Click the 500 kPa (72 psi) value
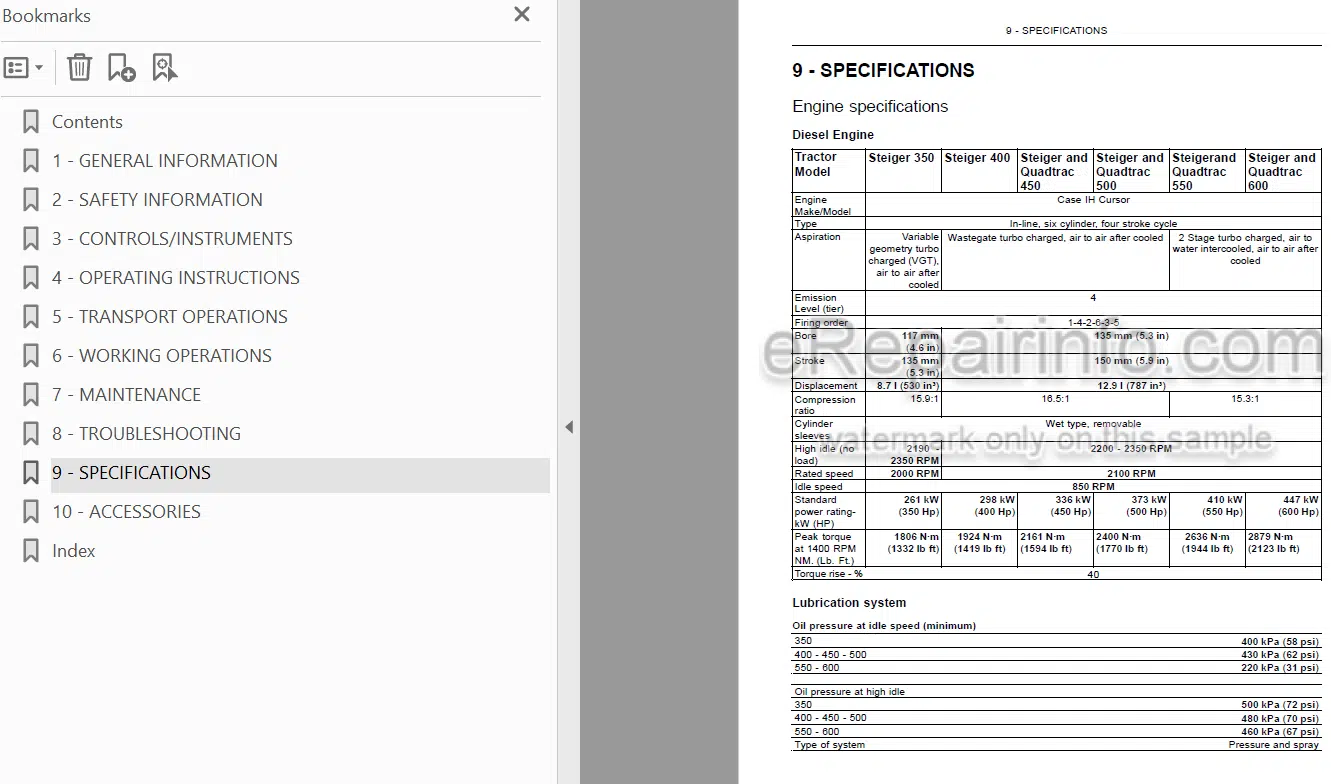 point(1280,705)
